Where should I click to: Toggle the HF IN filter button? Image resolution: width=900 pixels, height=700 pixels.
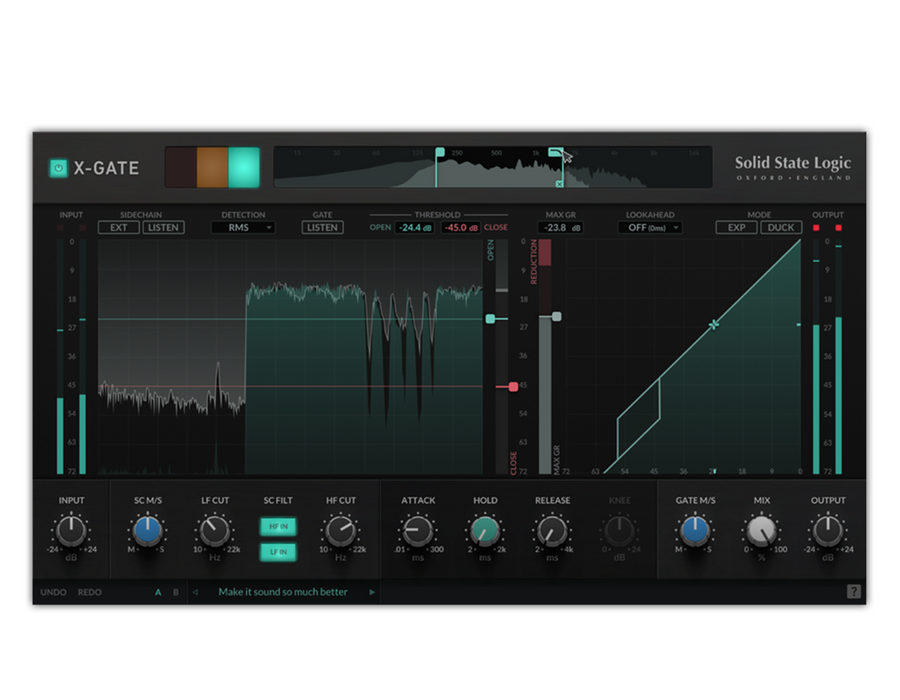tap(278, 526)
